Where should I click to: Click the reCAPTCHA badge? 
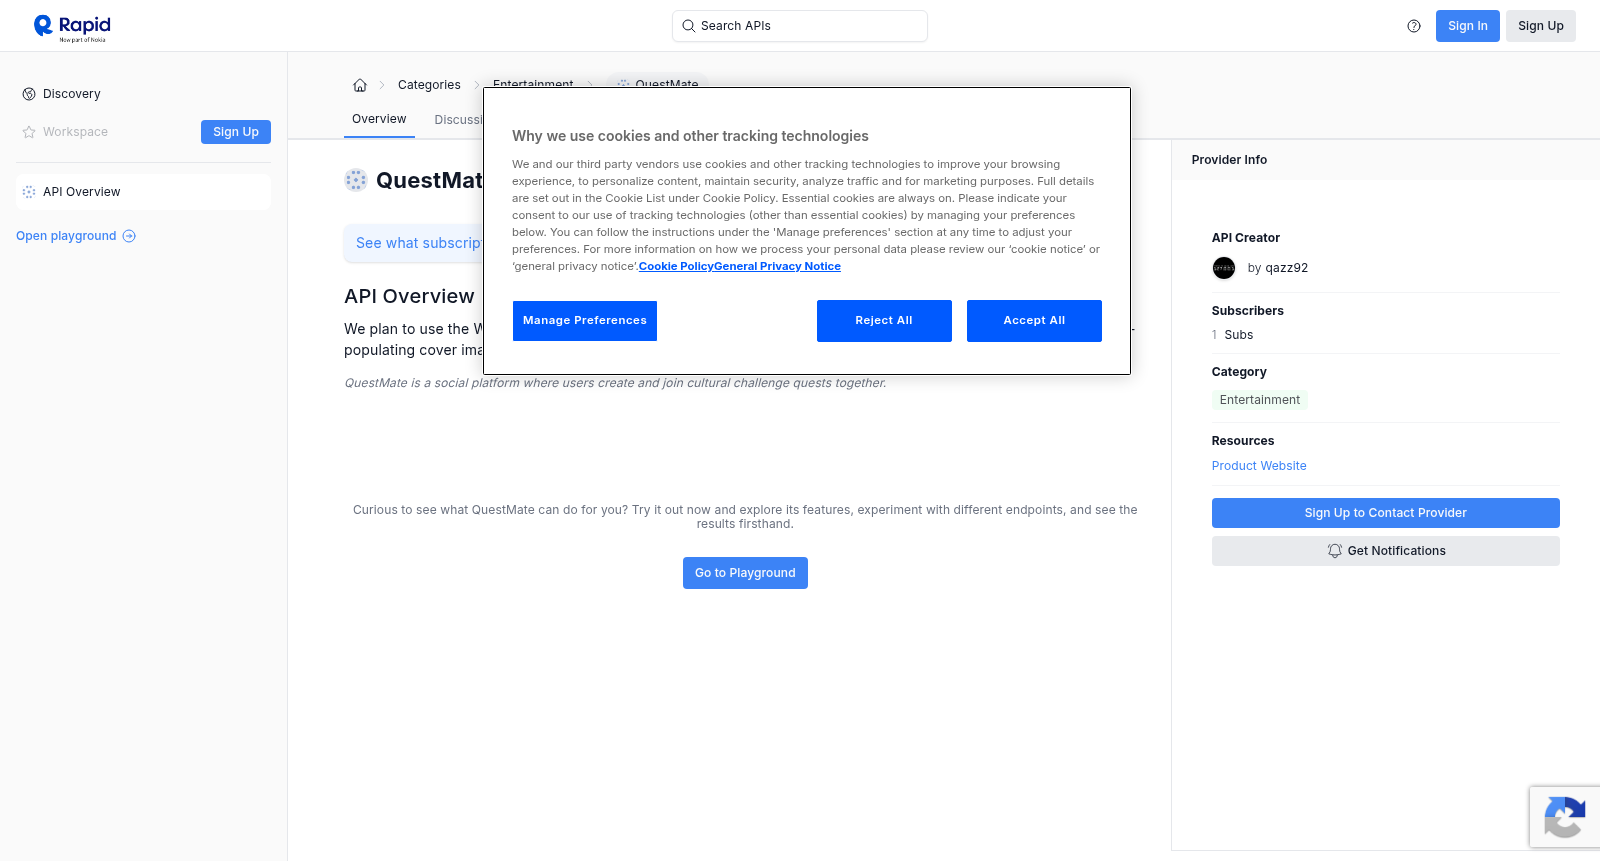click(1564, 817)
